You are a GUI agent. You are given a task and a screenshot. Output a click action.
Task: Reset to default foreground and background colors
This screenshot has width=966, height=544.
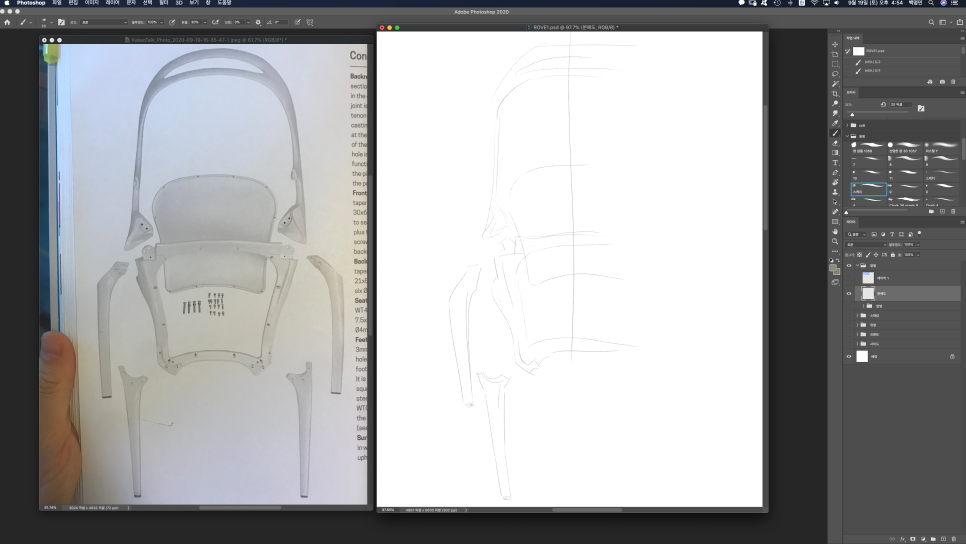(x=831, y=261)
